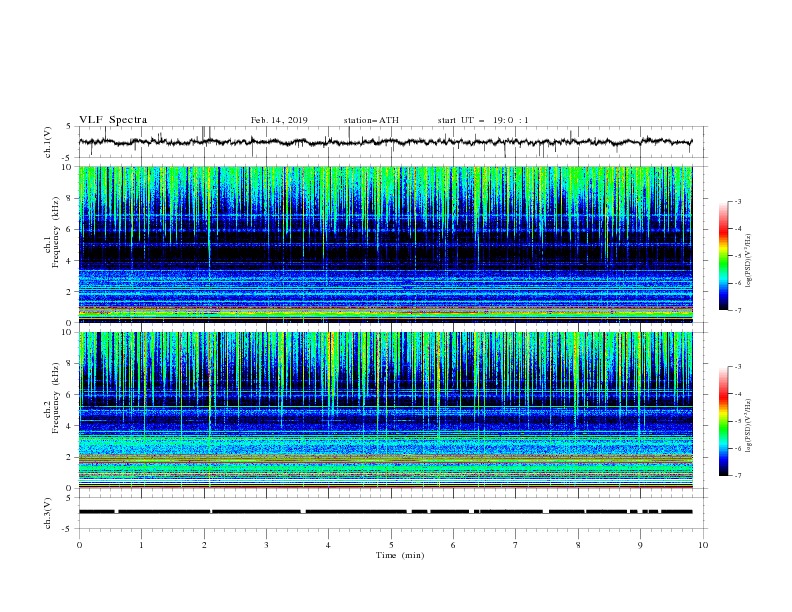Click the time axis tick label "7"

coord(516,545)
